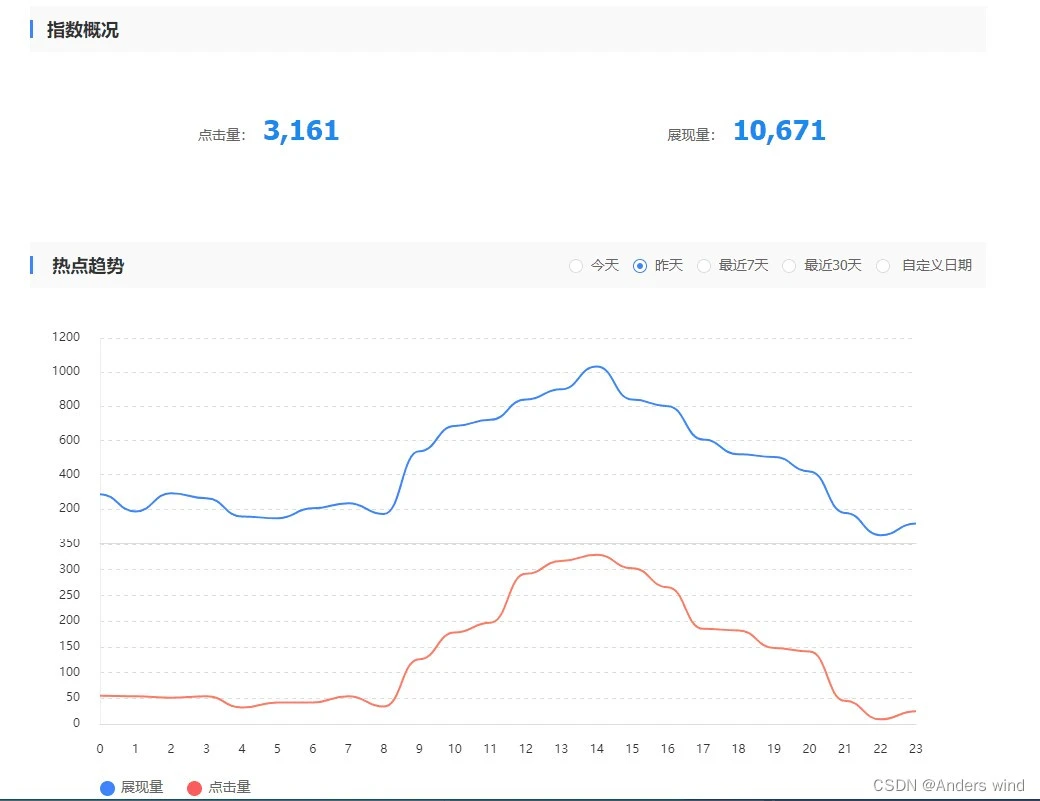Click the red 点击量 legend dot

coord(195,788)
